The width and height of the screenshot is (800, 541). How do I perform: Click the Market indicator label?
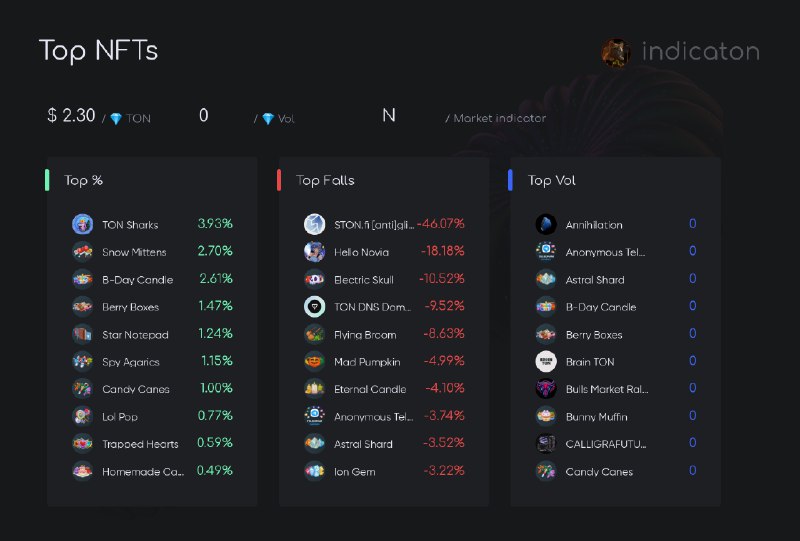coord(499,118)
